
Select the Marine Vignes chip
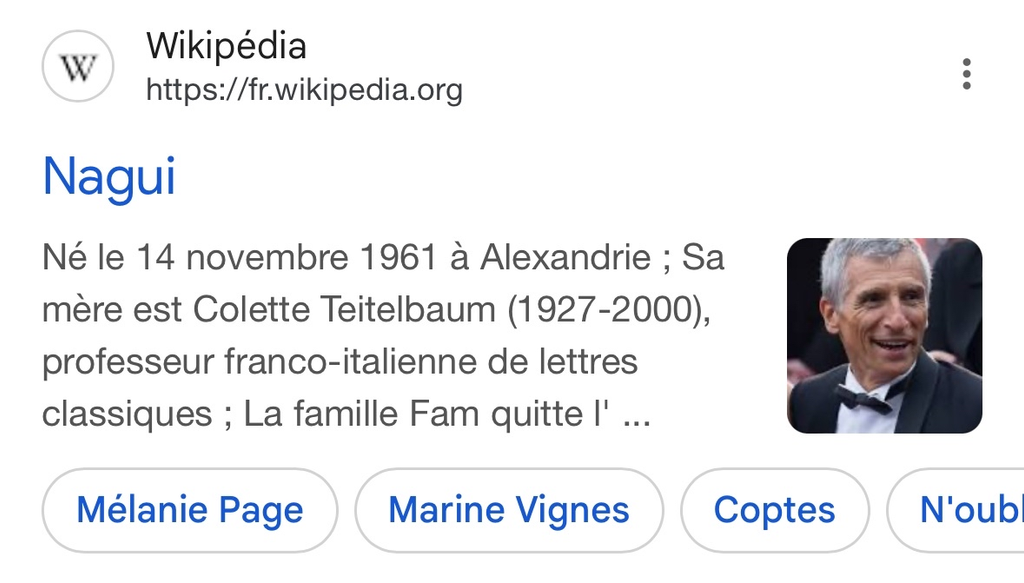pos(509,510)
